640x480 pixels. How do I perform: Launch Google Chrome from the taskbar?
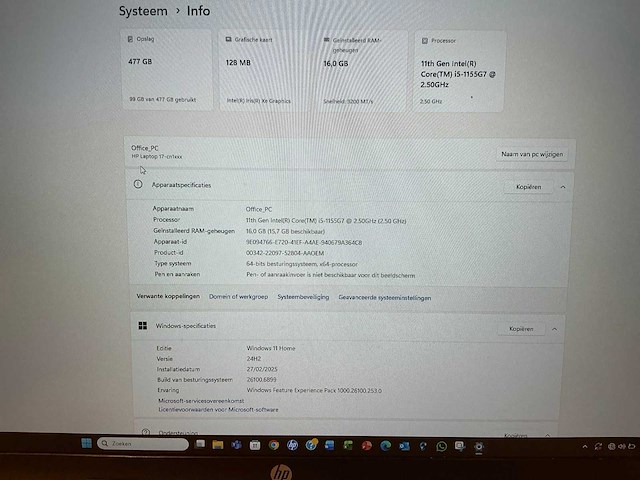273,445
